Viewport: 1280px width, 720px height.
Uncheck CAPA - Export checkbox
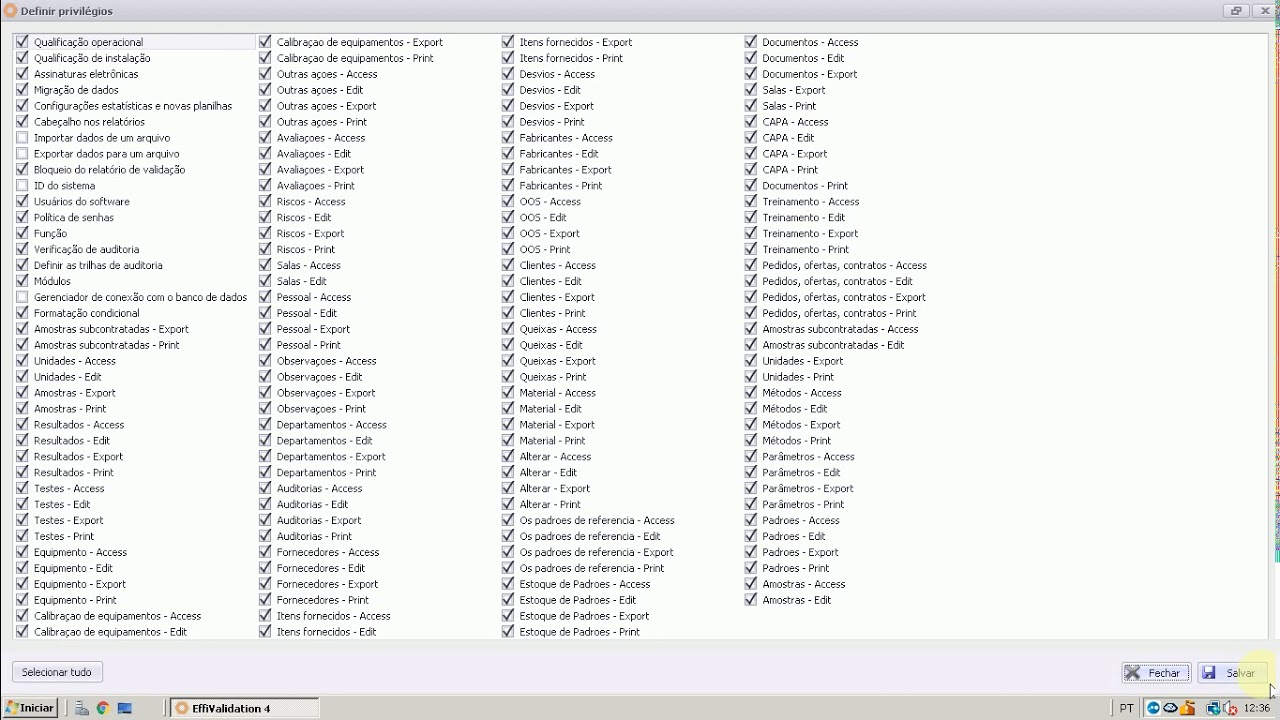click(751, 154)
